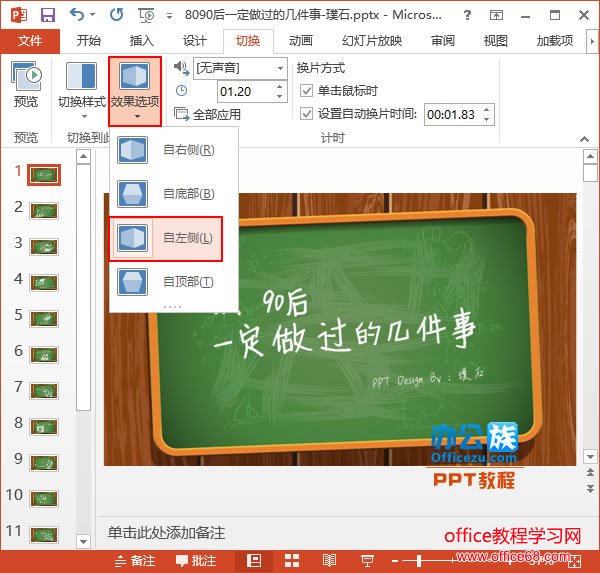Switch to the Insert tab
Image resolution: width=600 pixels, height=573 pixels.
(x=142, y=41)
